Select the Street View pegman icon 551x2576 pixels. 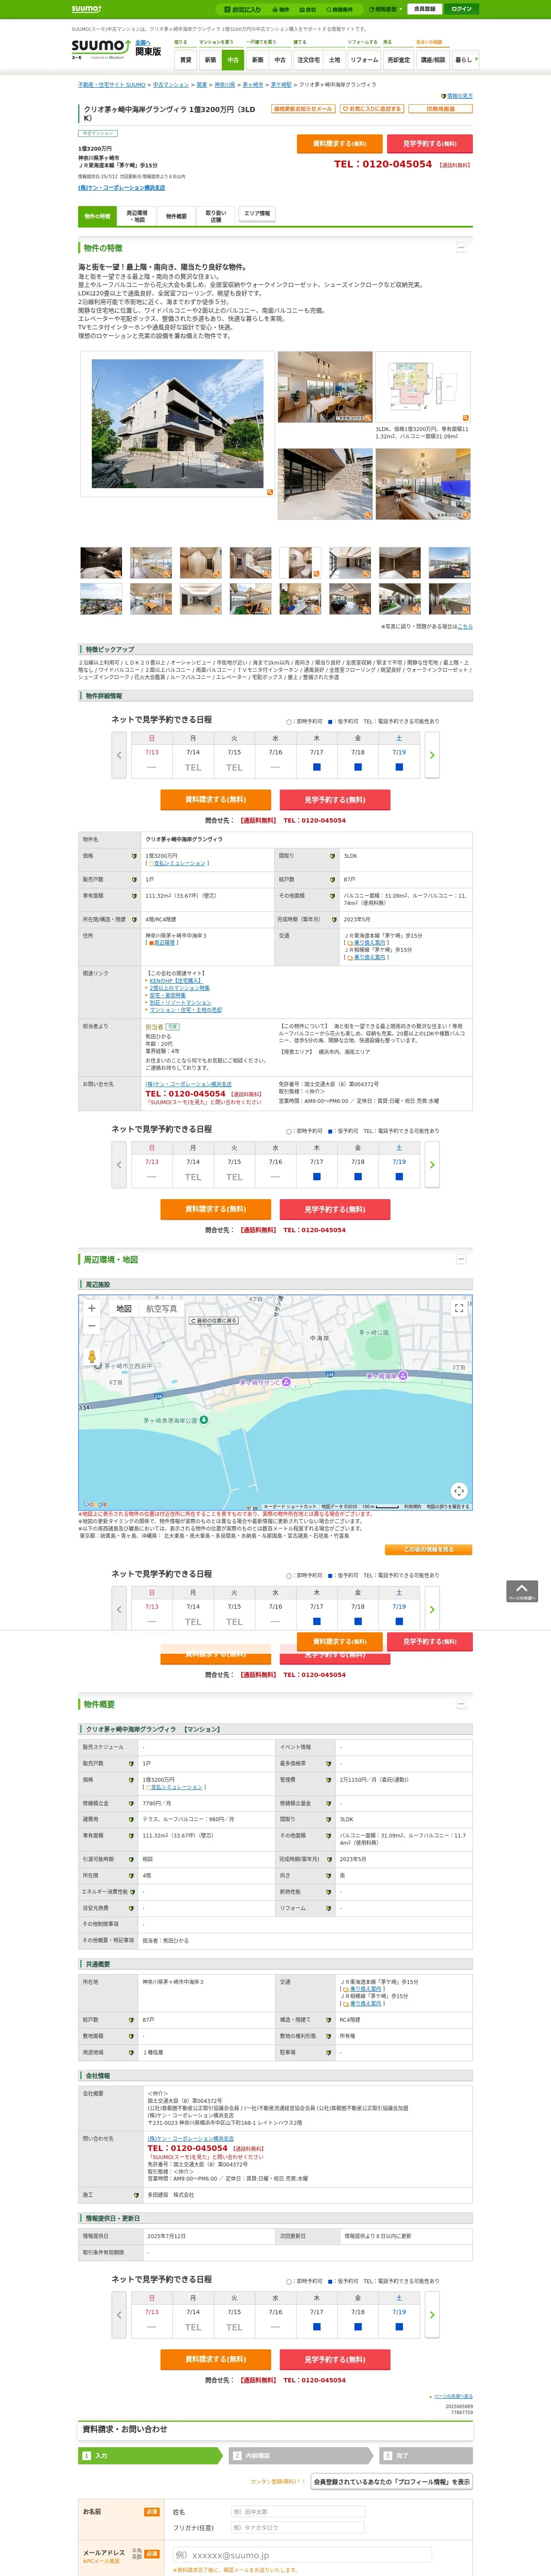point(92,1357)
